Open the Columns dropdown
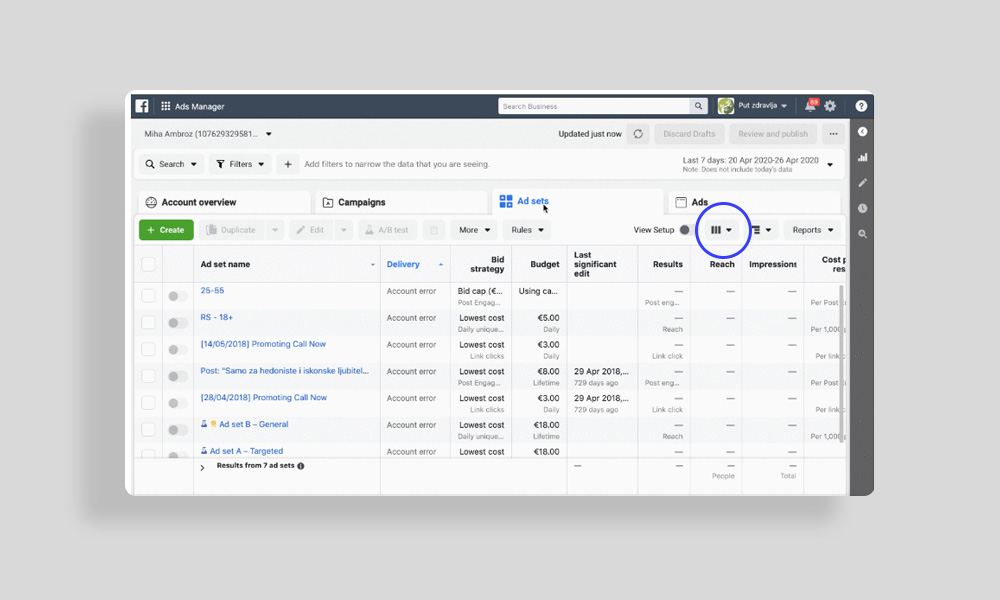The height and width of the screenshot is (600, 1000). (x=722, y=229)
